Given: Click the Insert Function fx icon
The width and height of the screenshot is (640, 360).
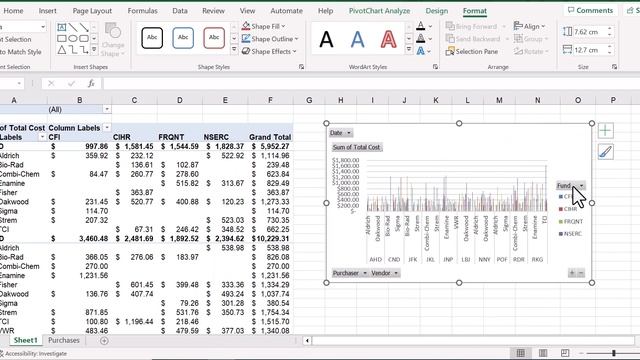Looking at the screenshot, I should pyautogui.click(x=91, y=83).
